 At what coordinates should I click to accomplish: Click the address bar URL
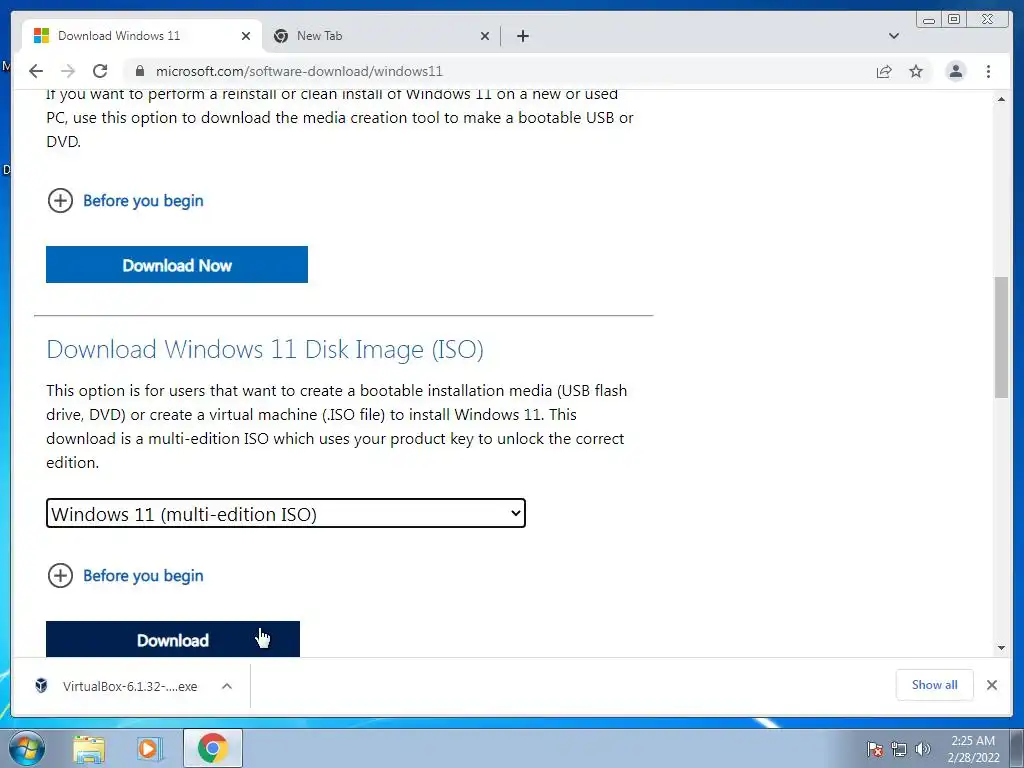pyautogui.click(x=299, y=71)
